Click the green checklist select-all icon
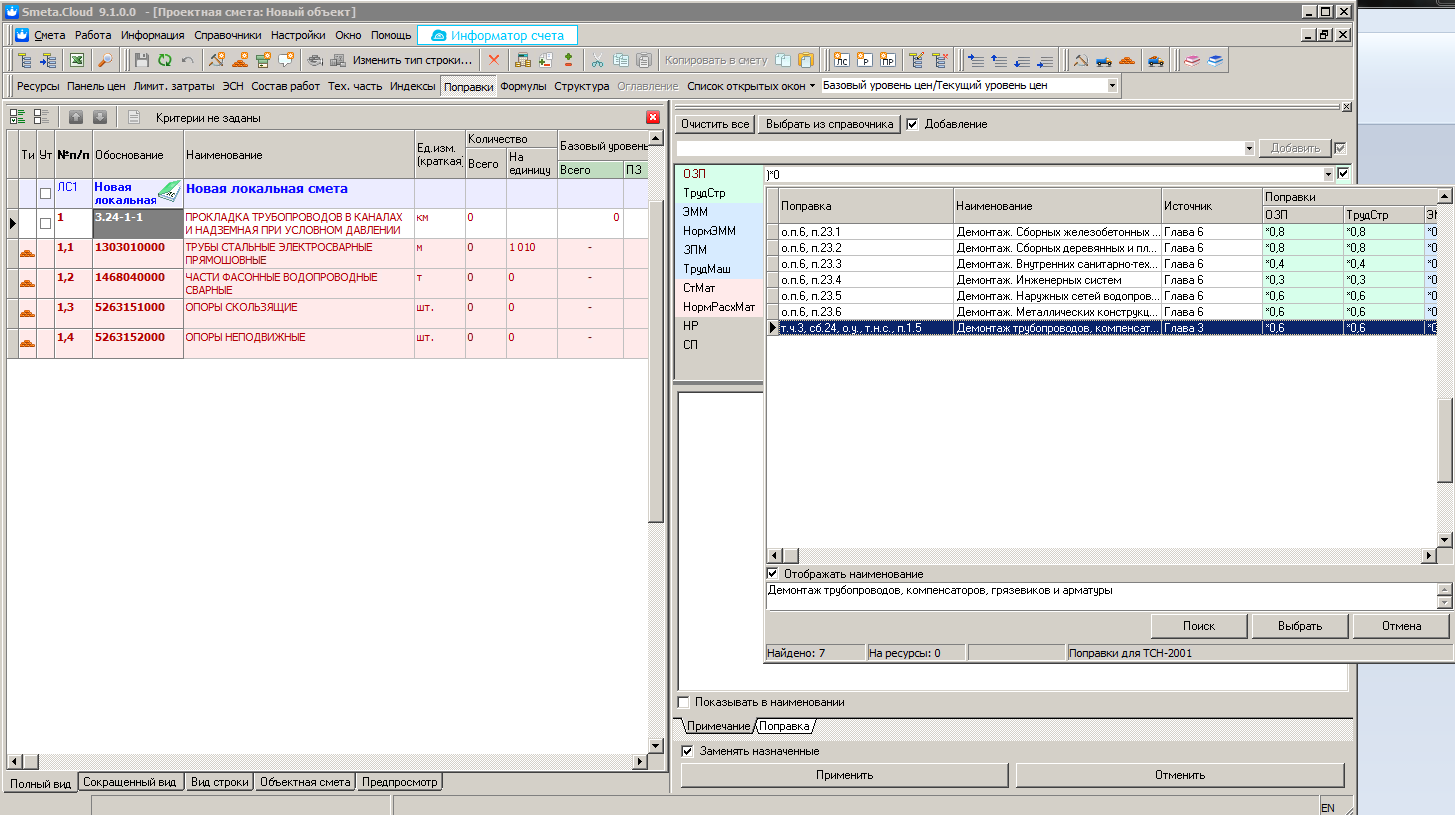The width and height of the screenshot is (1455, 815). pyautogui.click(x=17, y=117)
